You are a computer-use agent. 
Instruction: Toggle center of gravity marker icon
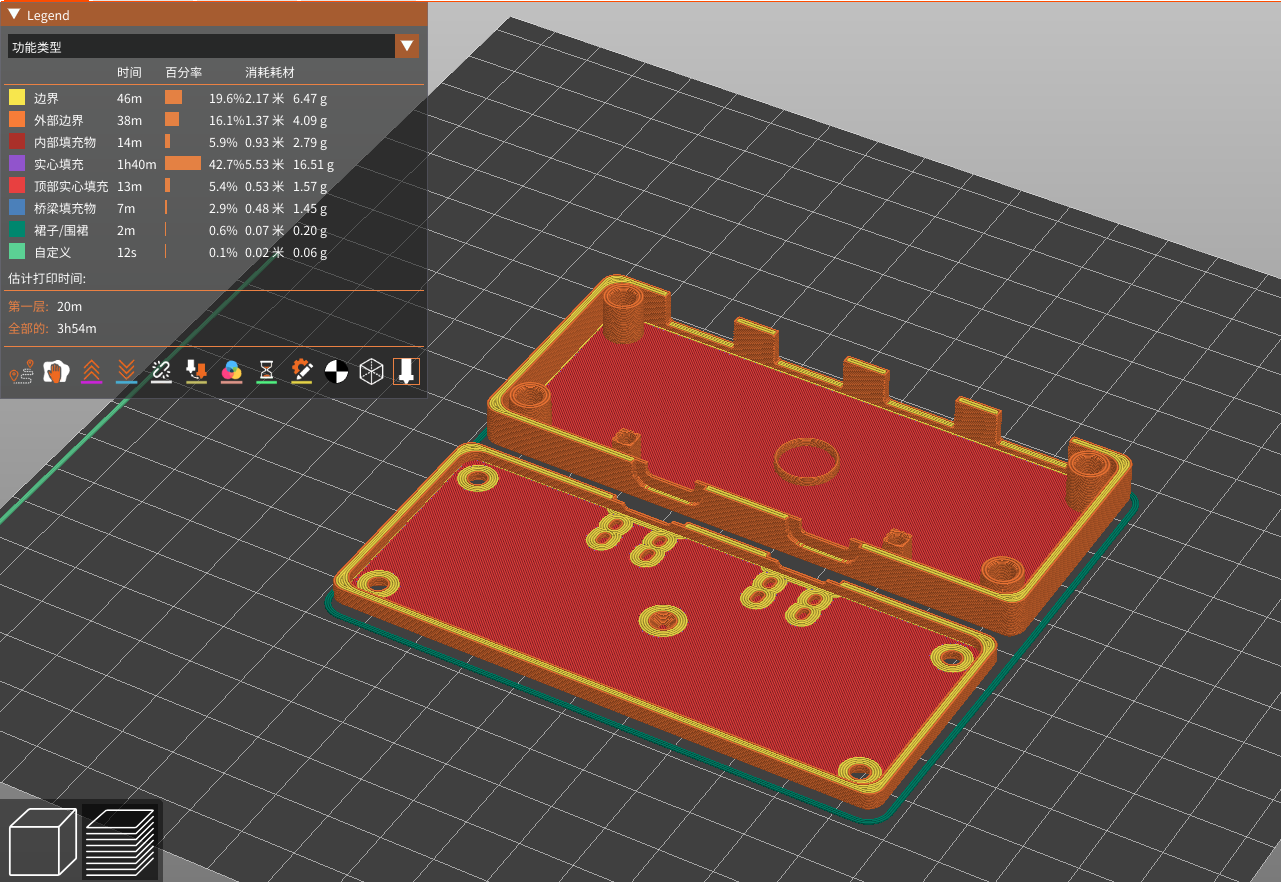click(336, 372)
